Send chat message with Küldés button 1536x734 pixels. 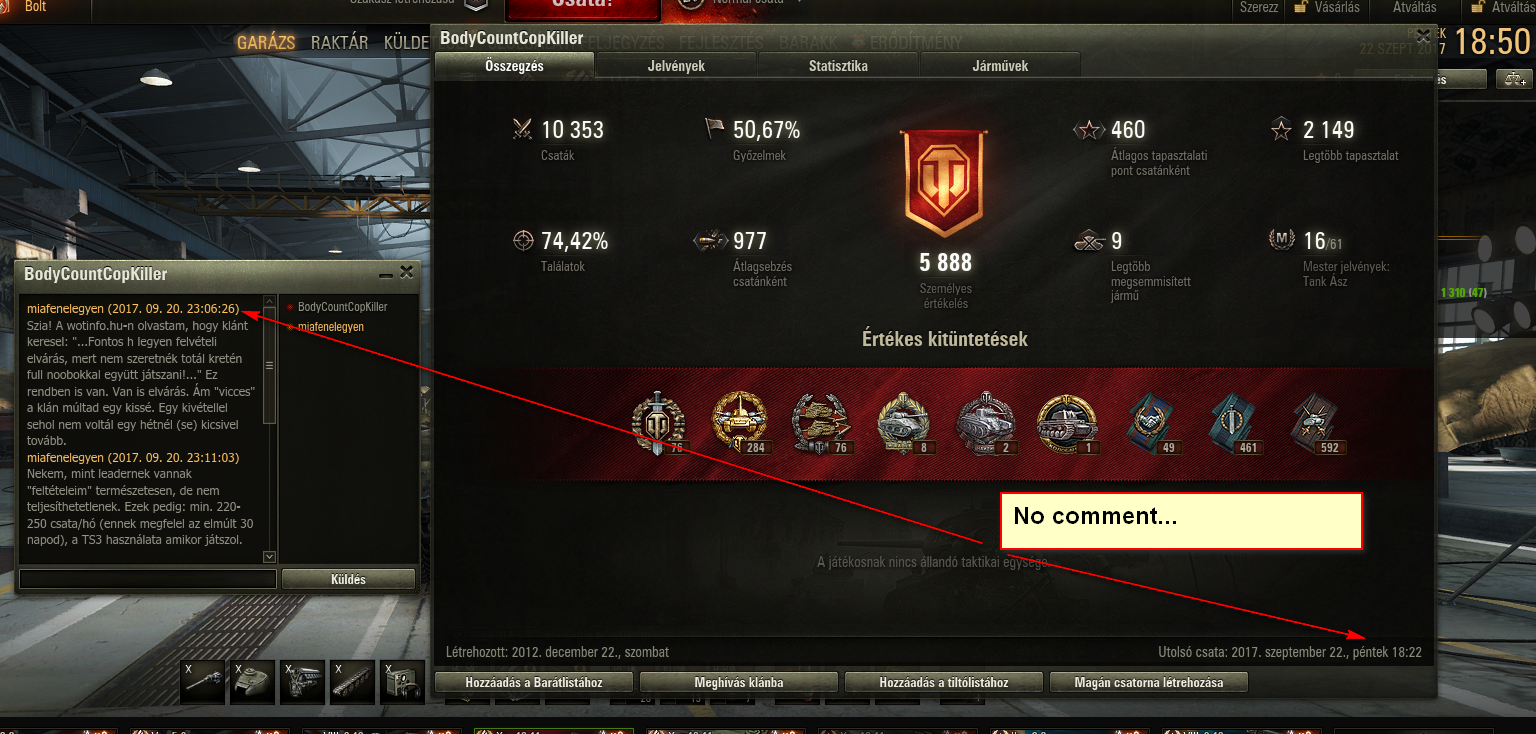point(348,579)
